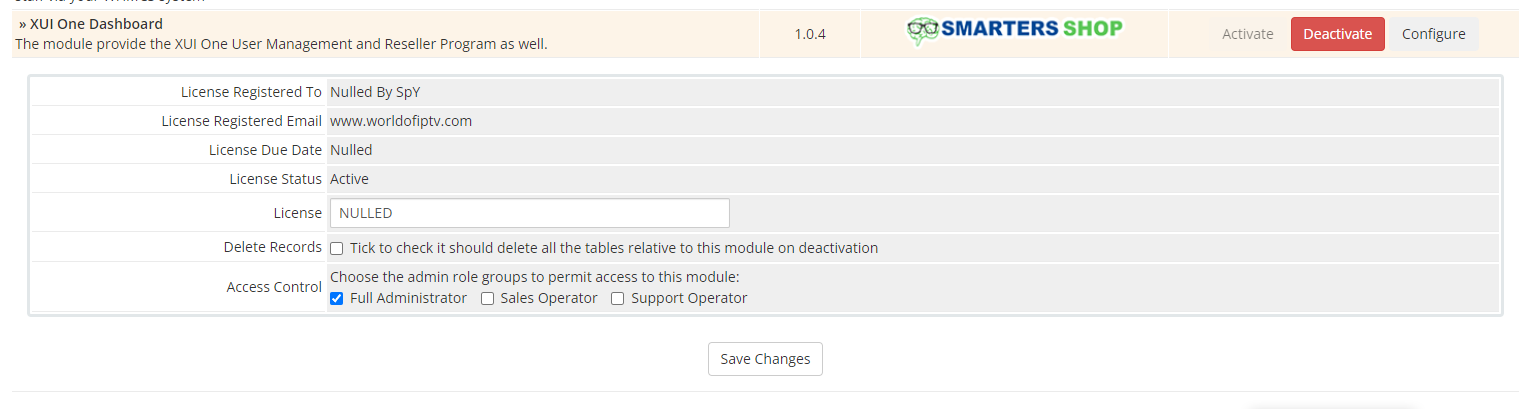1527x409 pixels.
Task: Click the 'Active' license status value
Action: [x=349, y=179]
